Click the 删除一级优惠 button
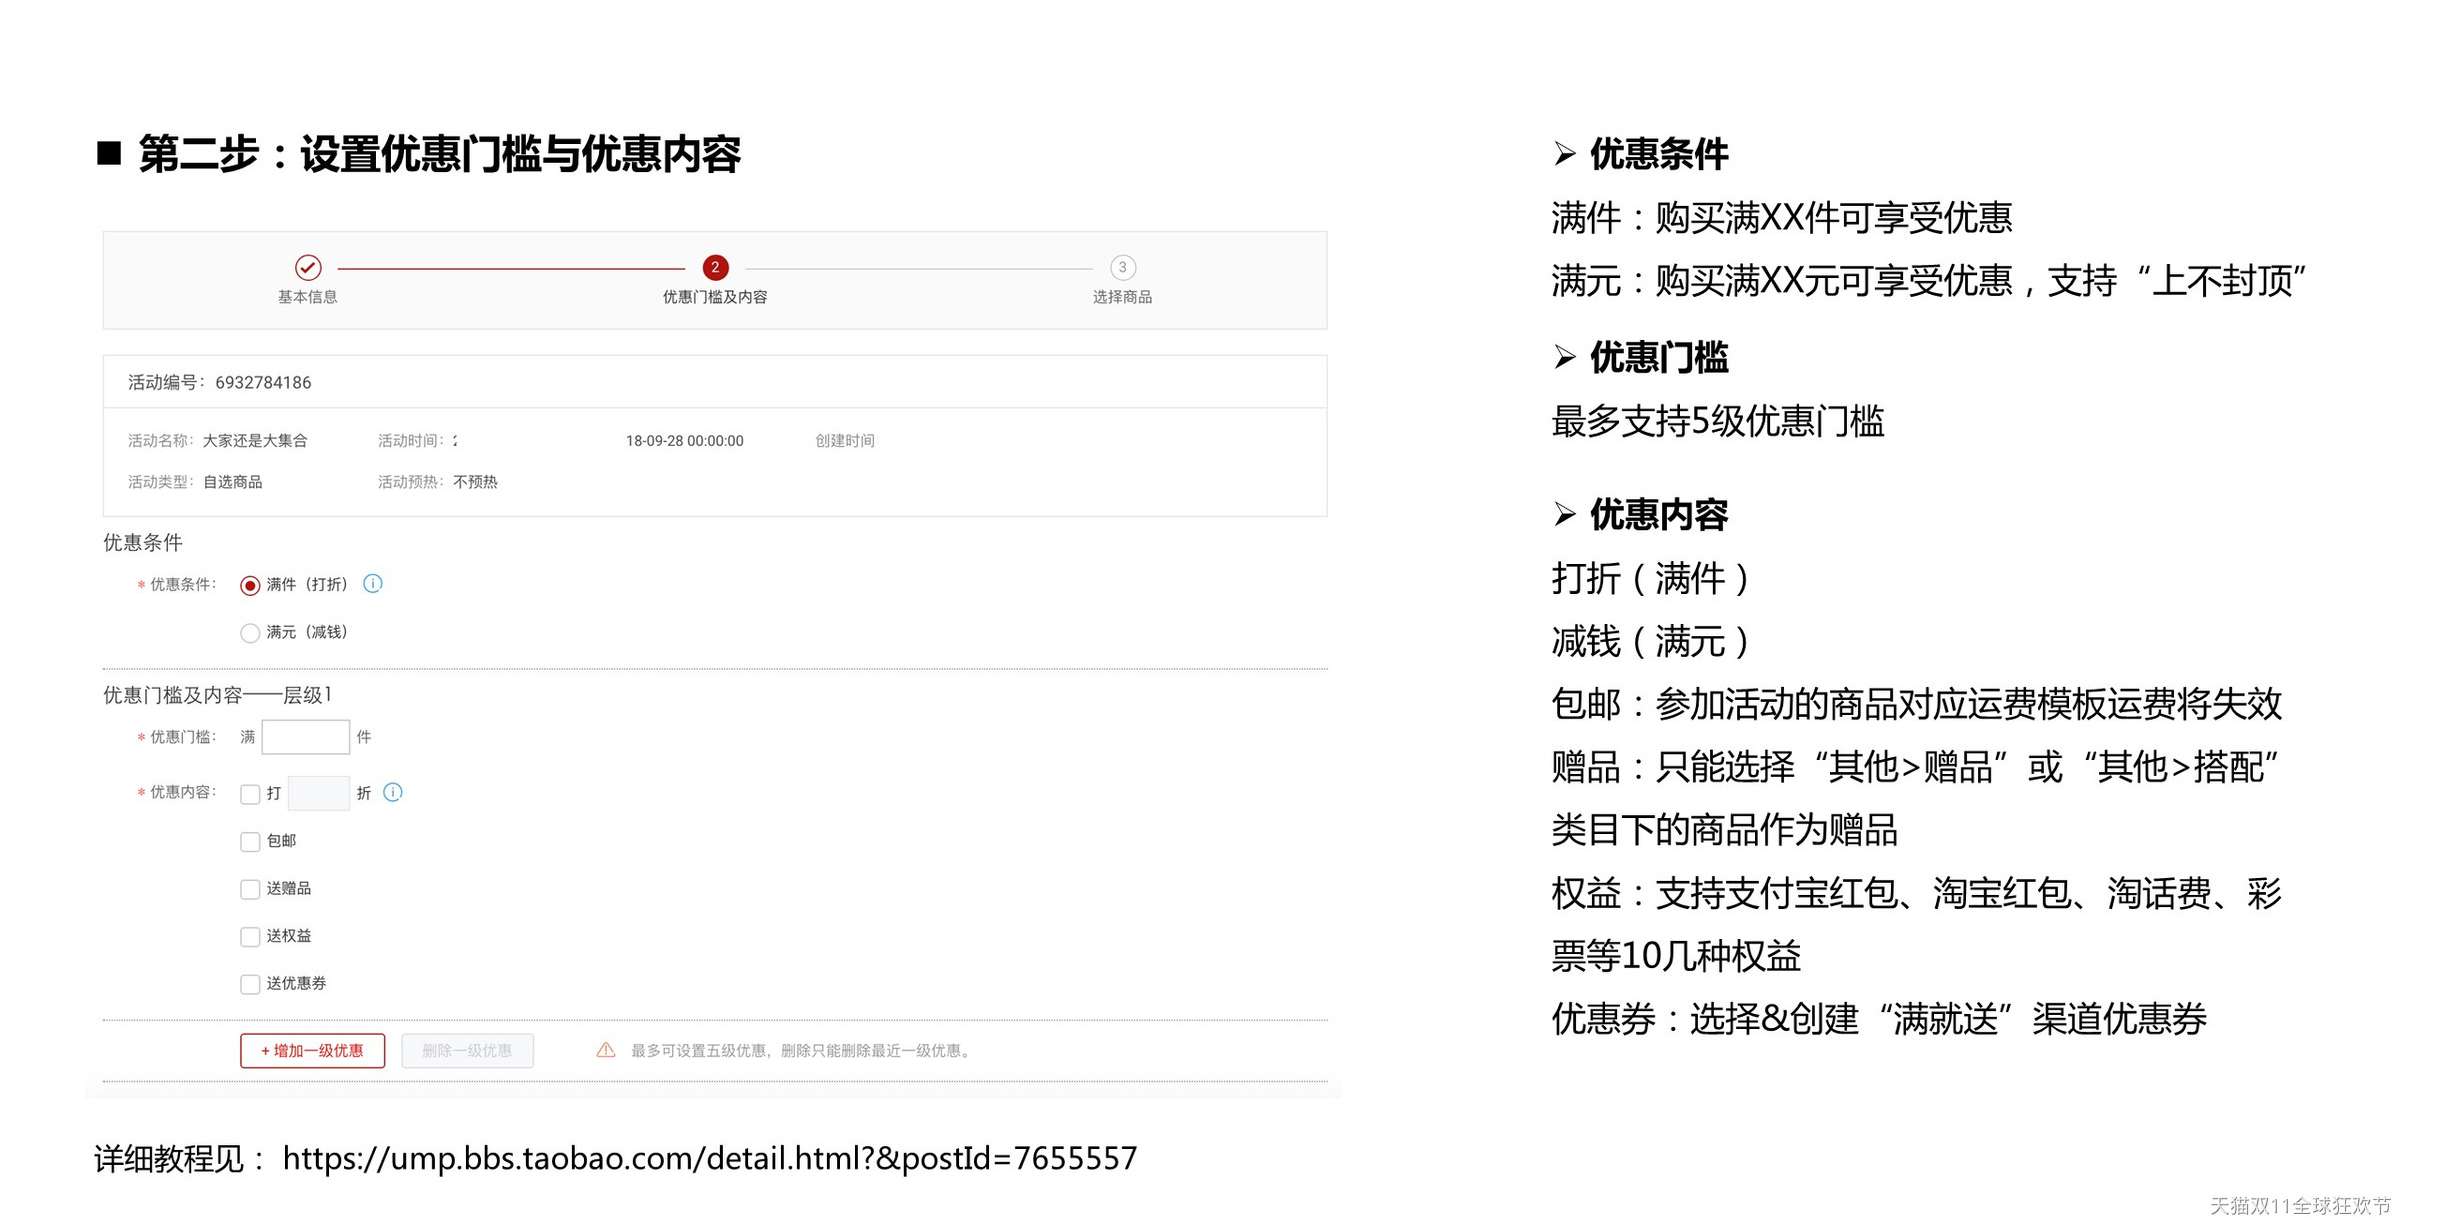 pos(467,1050)
